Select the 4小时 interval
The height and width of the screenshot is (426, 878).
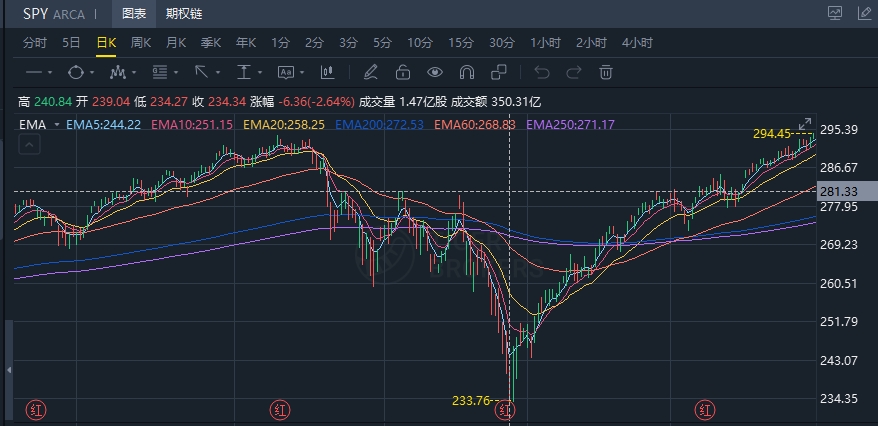[x=637, y=43]
